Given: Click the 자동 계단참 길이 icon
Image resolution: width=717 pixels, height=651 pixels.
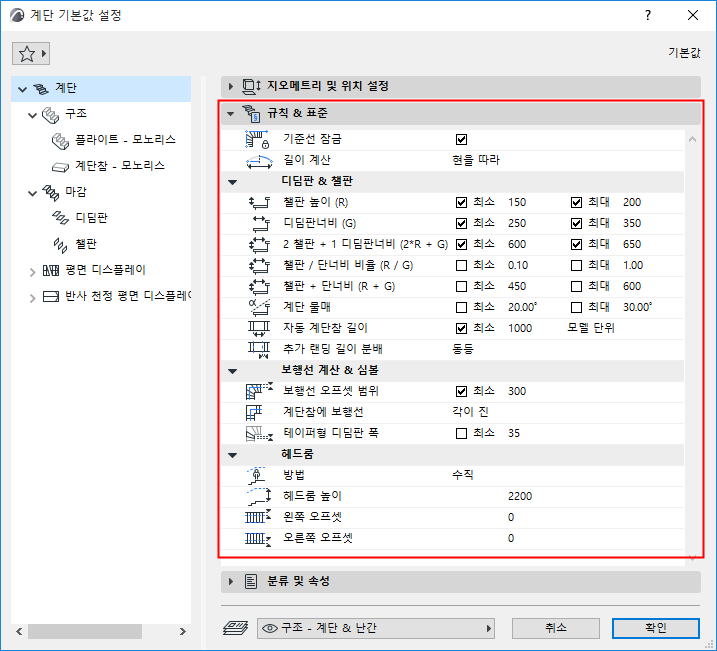Looking at the screenshot, I should [x=259, y=328].
